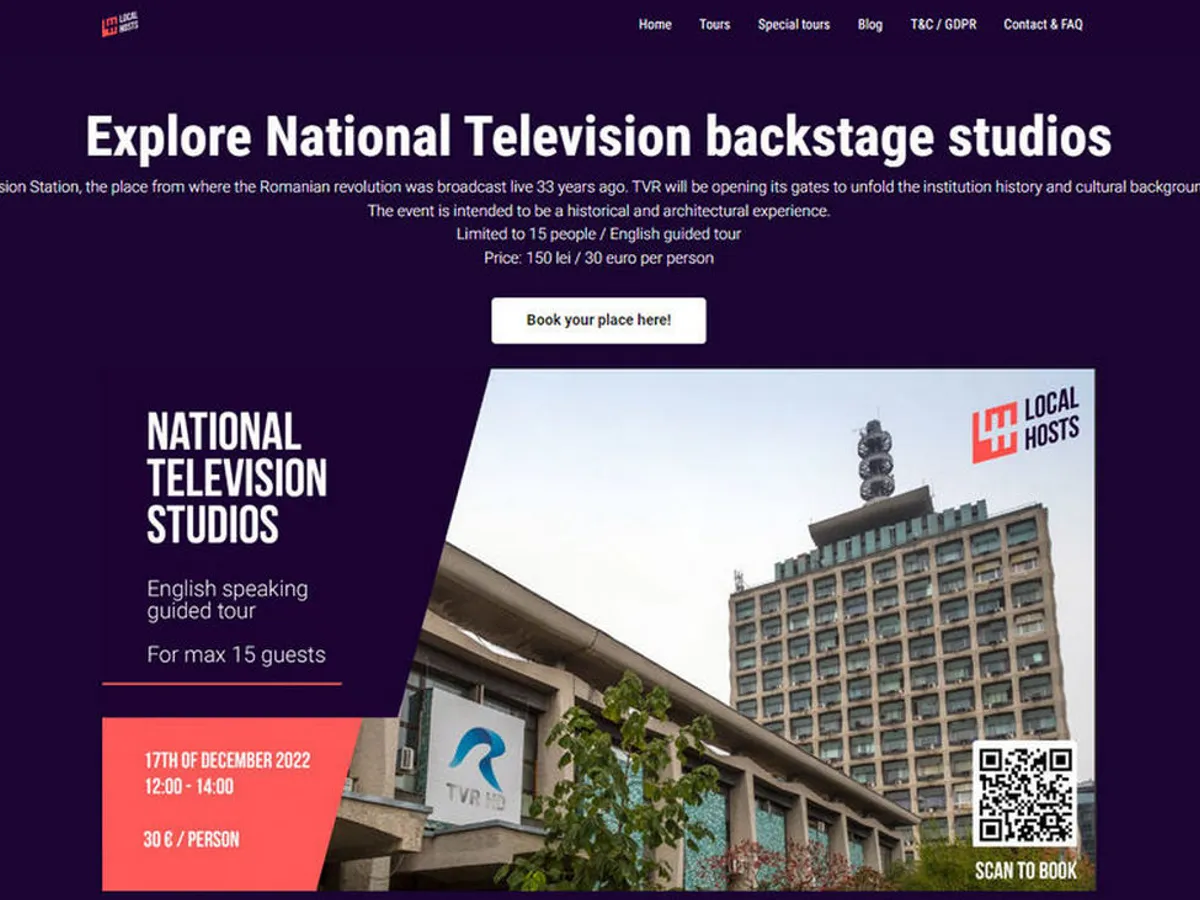Open the Special tours menu
This screenshot has height=900, width=1200.
(x=793, y=25)
